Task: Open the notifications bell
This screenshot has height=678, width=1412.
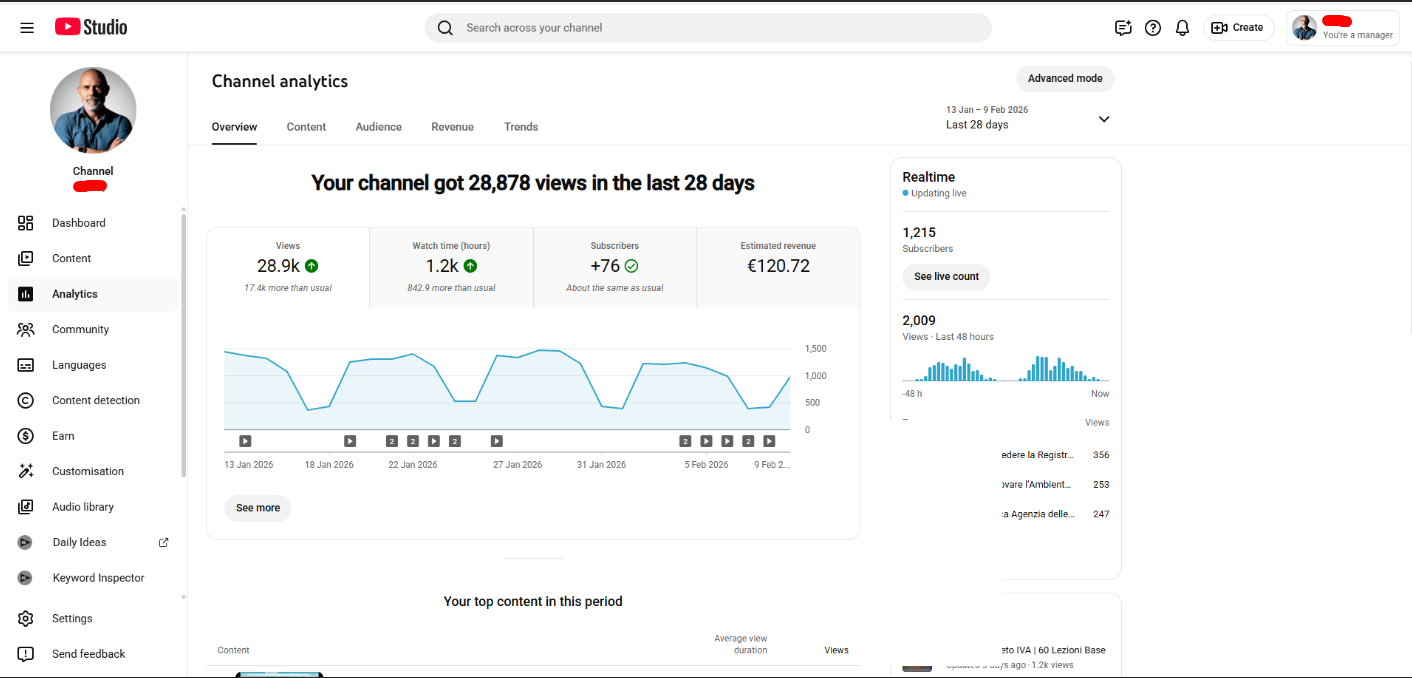Action: [1182, 28]
